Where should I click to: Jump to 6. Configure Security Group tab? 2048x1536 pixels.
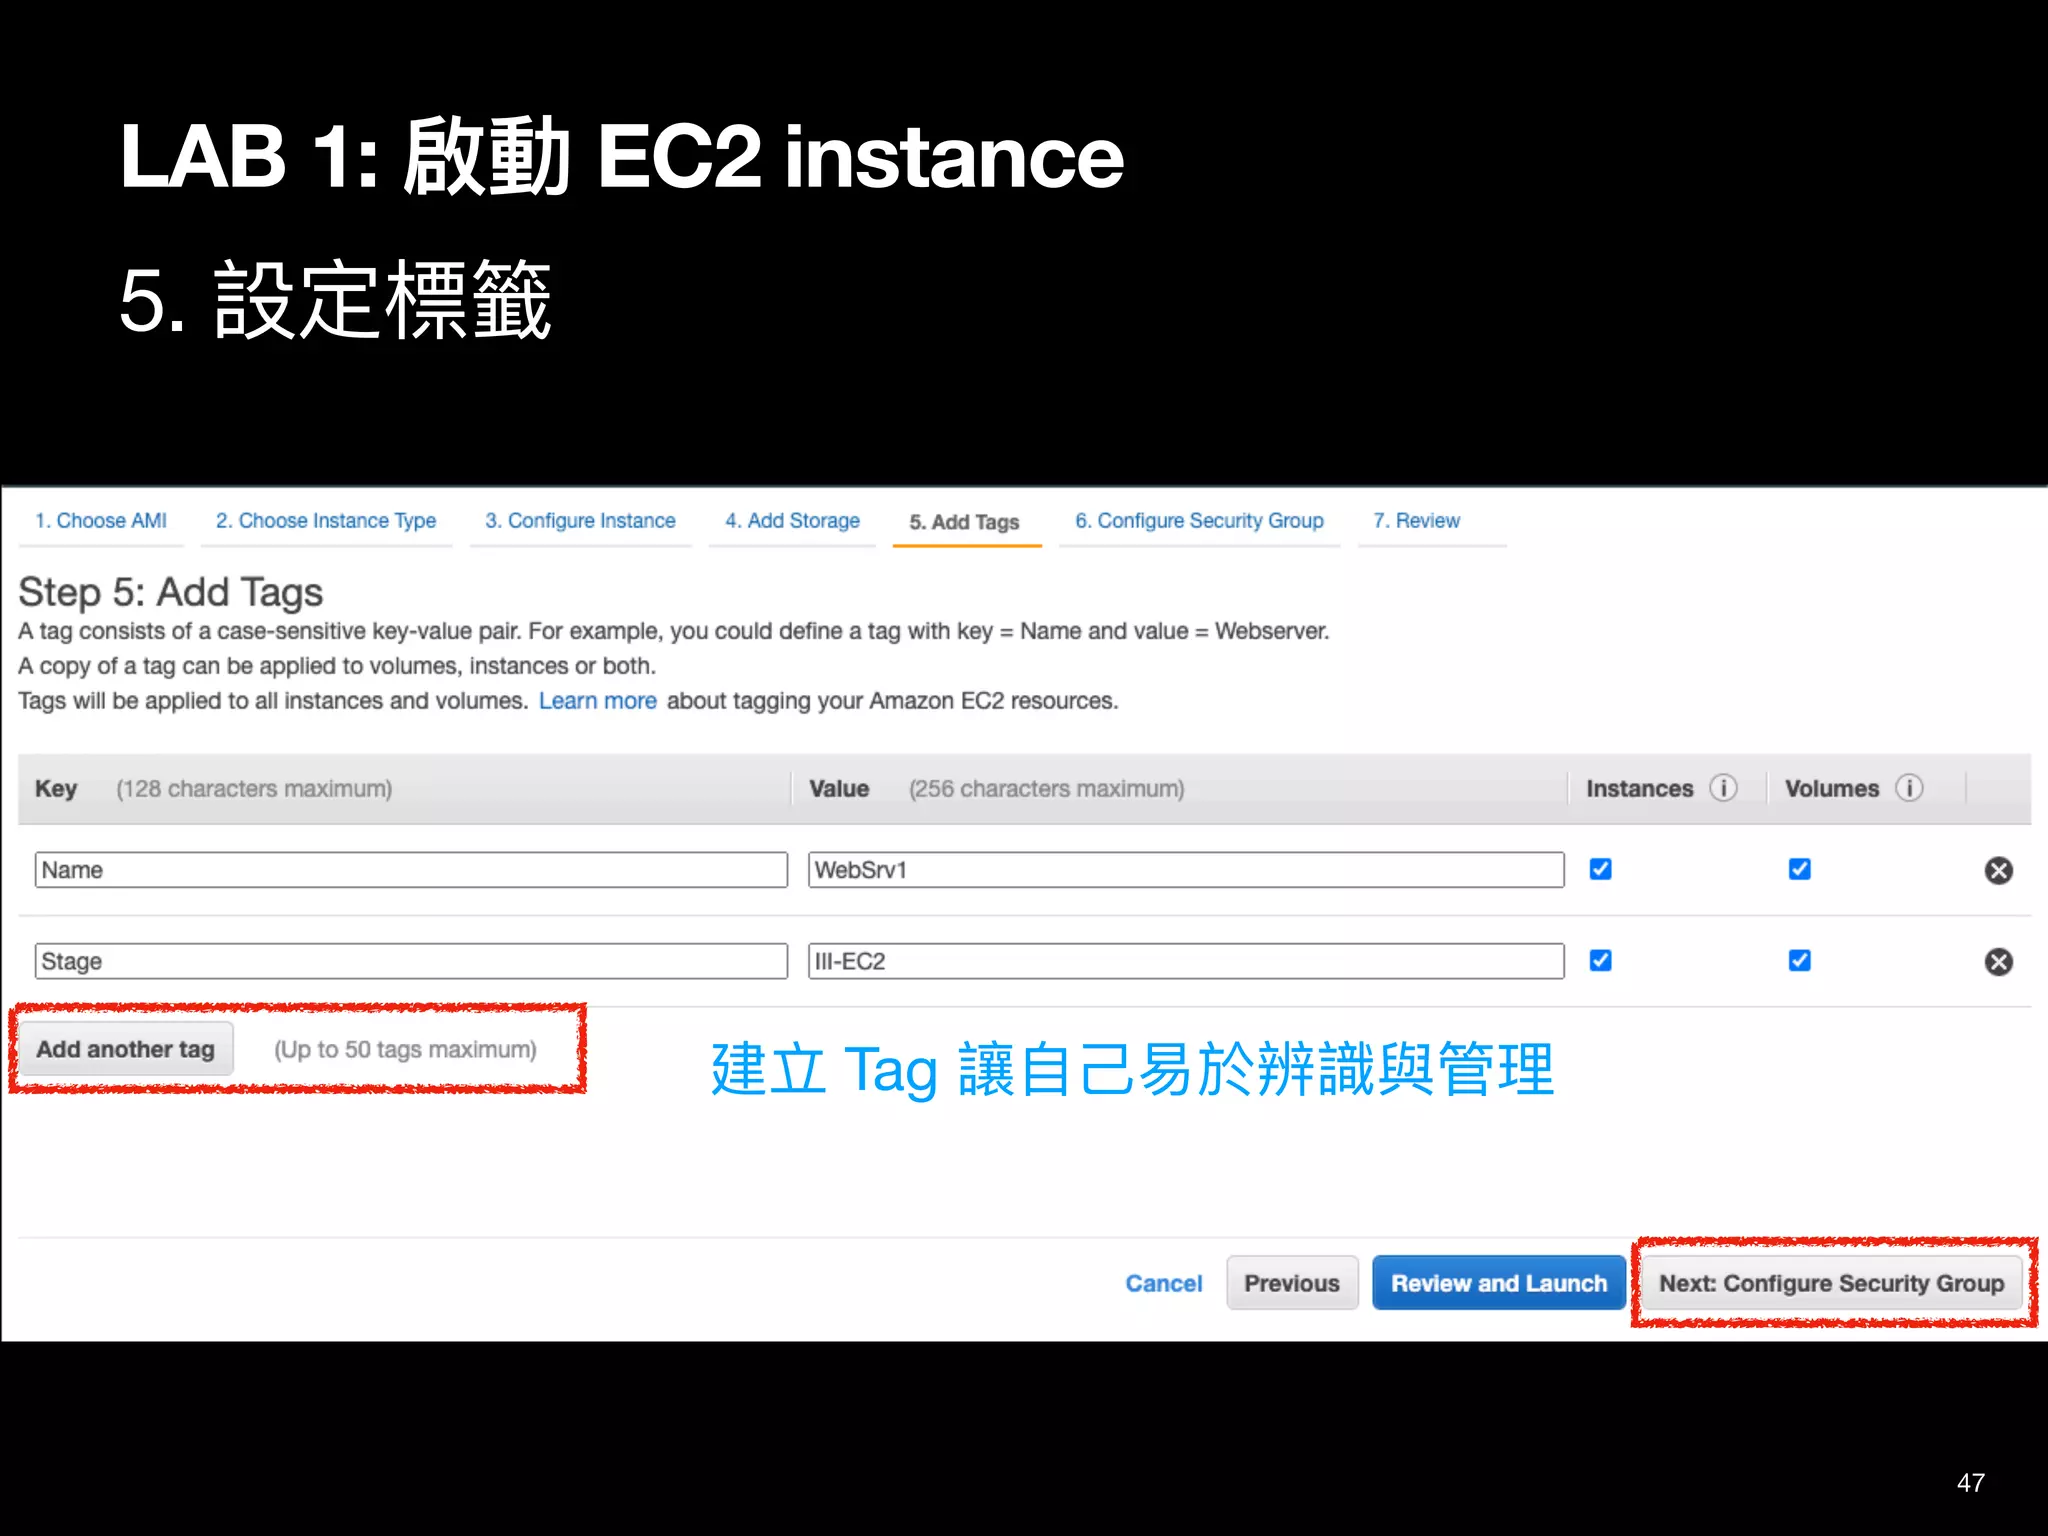pyautogui.click(x=1199, y=521)
